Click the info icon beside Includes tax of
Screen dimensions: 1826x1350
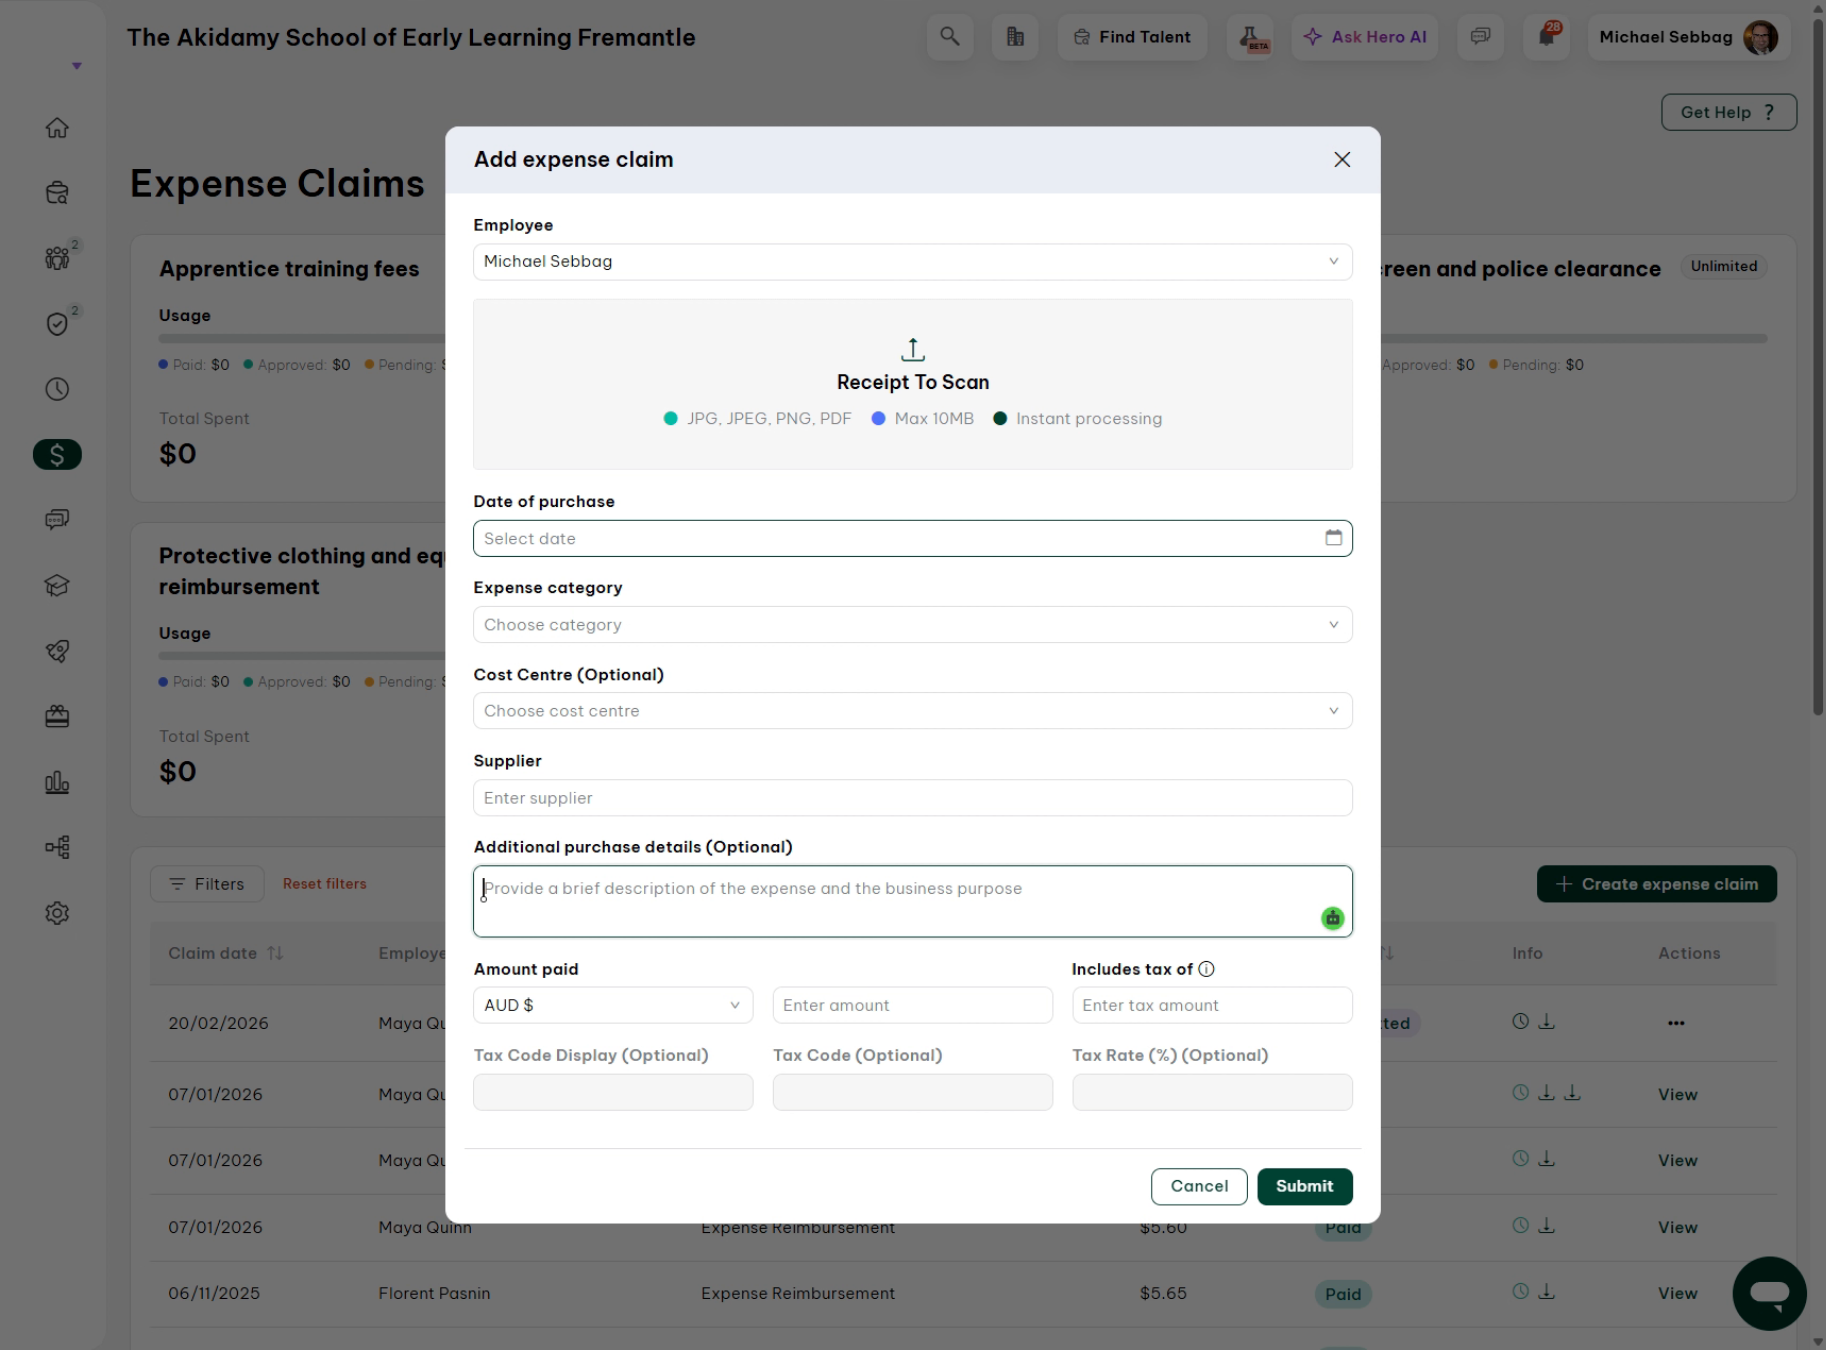pos(1206,969)
